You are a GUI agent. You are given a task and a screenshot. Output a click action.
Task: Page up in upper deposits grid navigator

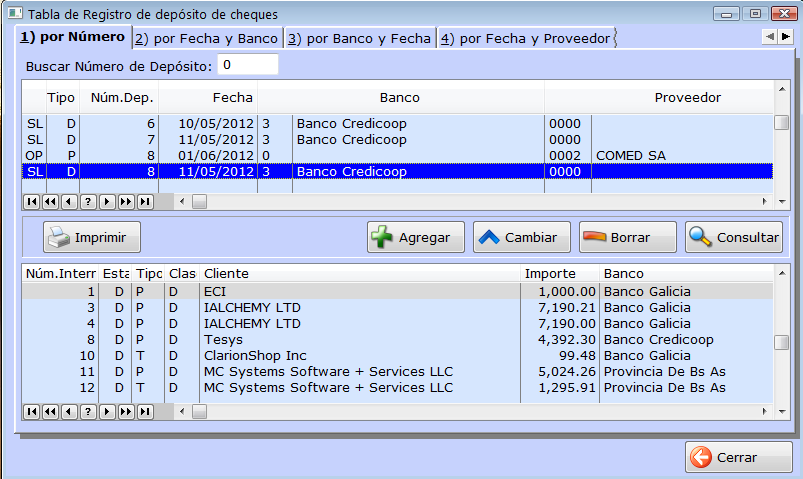click(50, 202)
